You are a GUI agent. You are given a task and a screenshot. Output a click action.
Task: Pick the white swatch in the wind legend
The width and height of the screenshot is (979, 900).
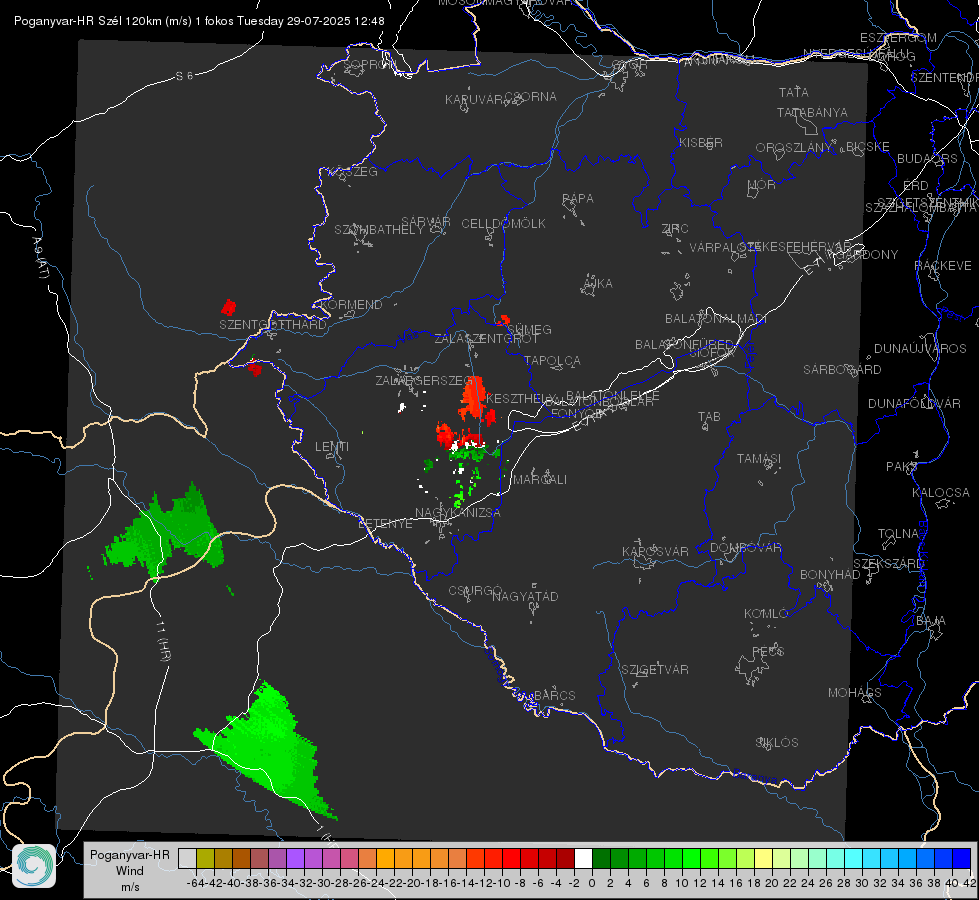click(x=583, y=859)
